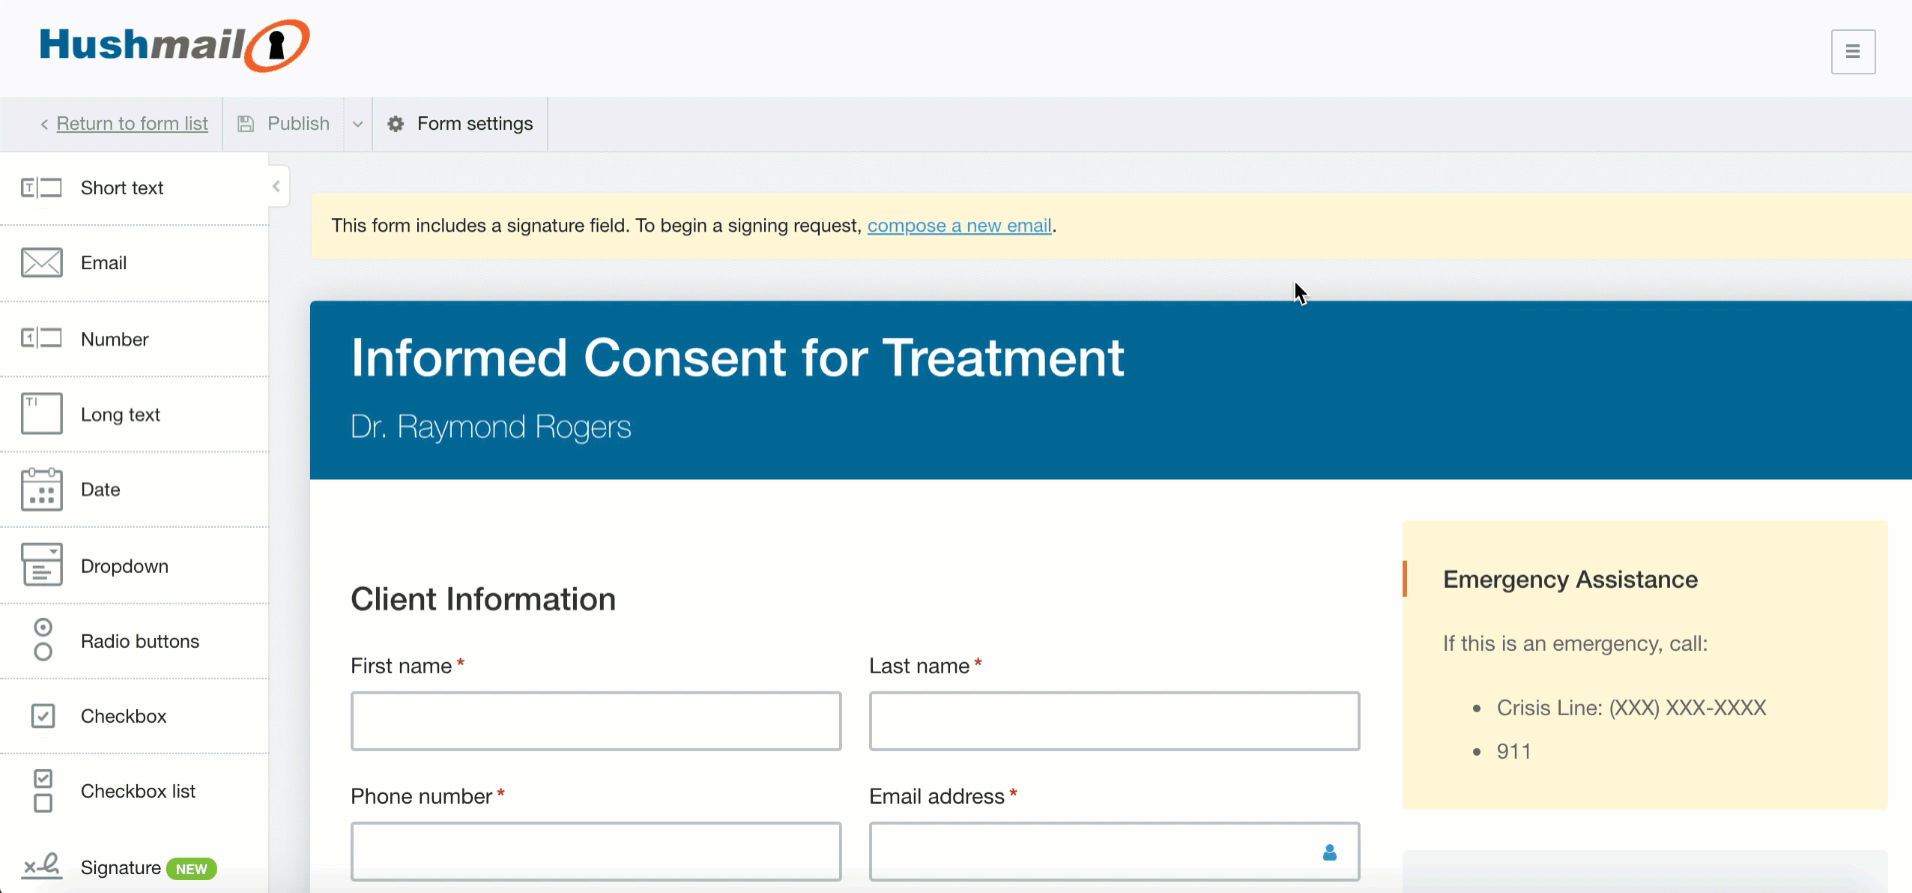Open Form settings

(x=461, y=124)
